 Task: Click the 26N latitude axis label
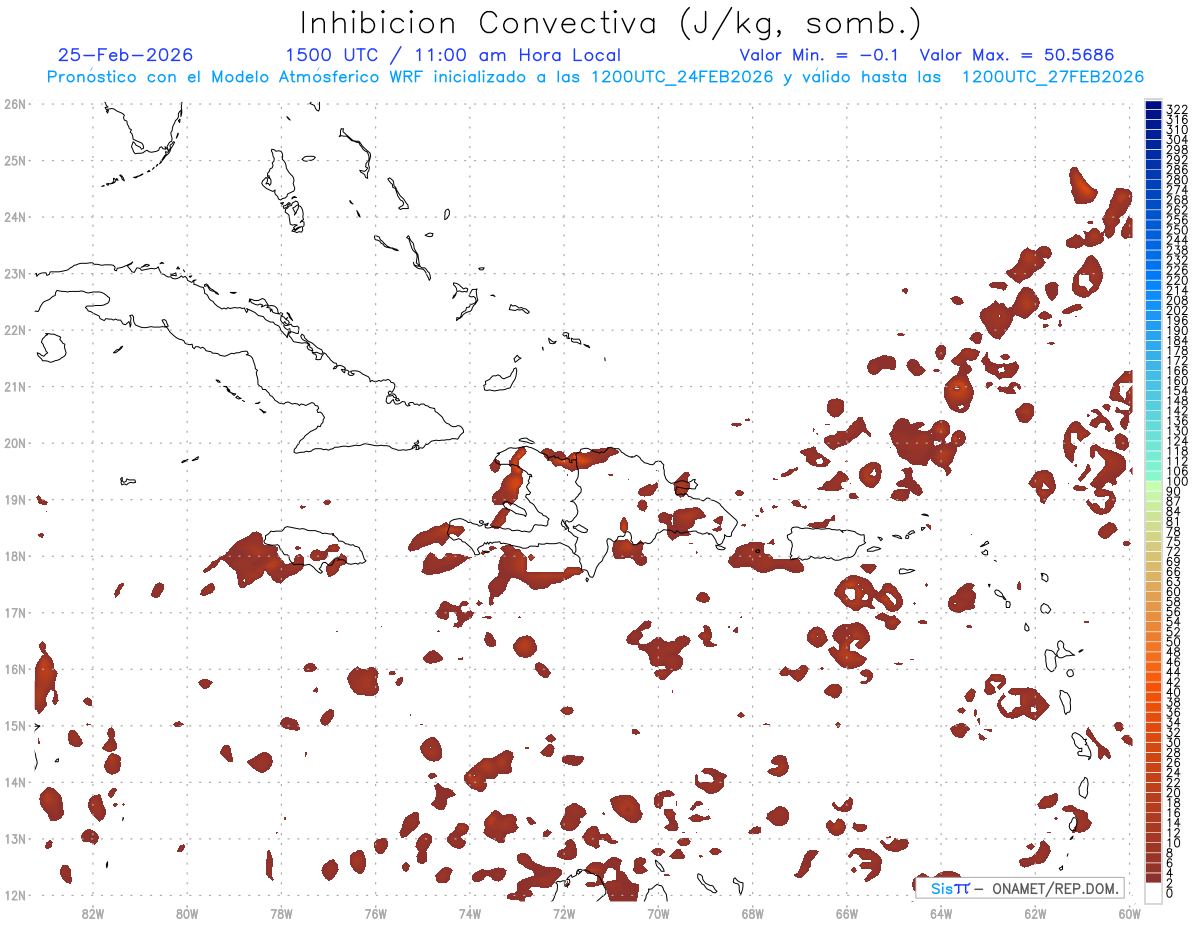[15, 104]
